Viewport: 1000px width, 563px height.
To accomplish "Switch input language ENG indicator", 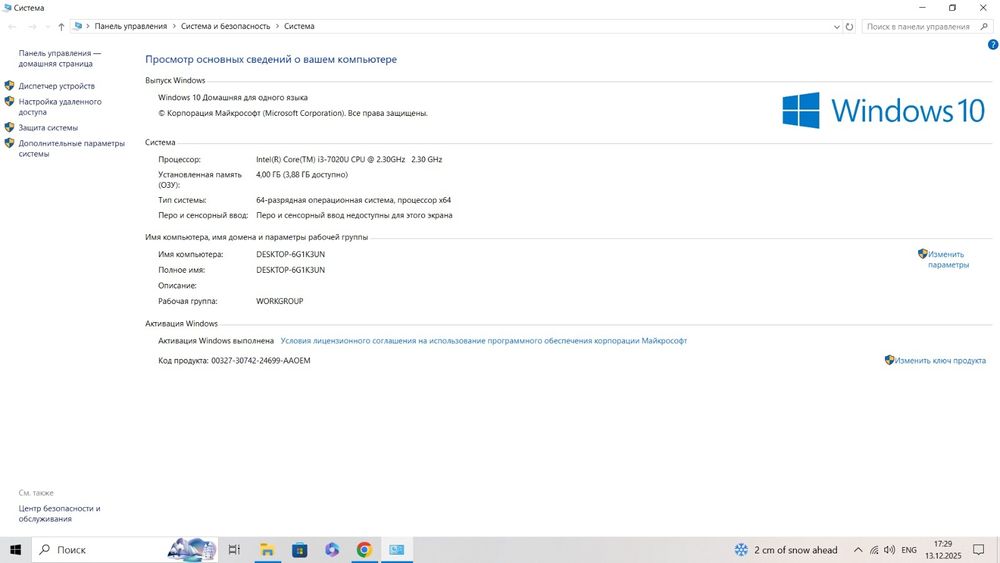I will point(909,550).
